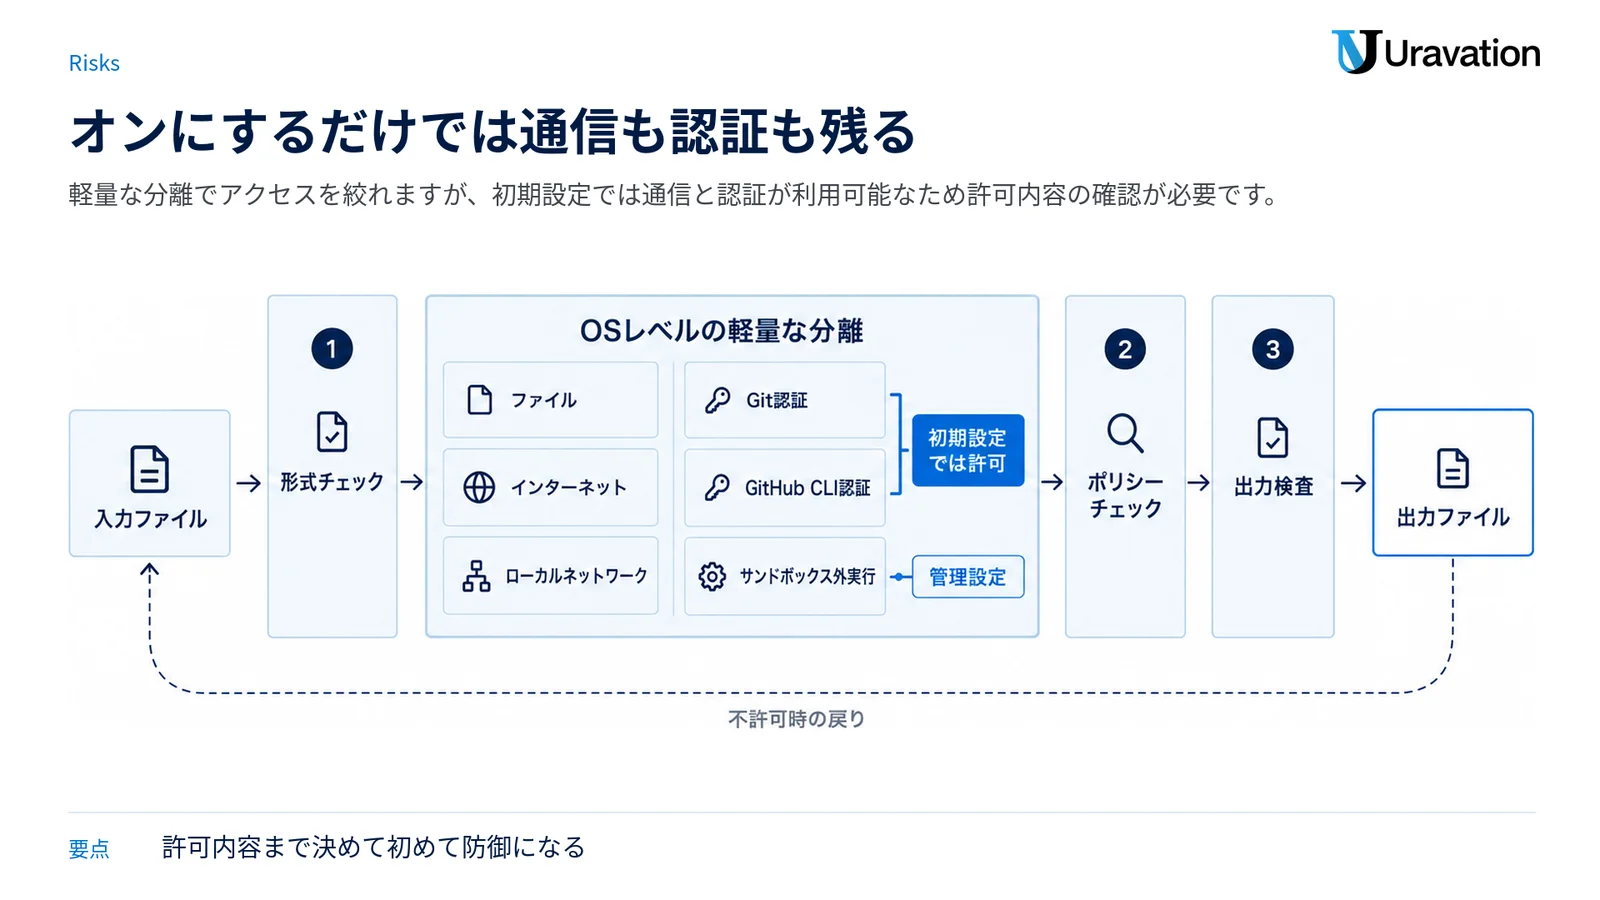Image resolution: width=1600 pixels, height=900 pixels.
Task: Click the 入力ファイル document icon
Action: click(149, 469)
